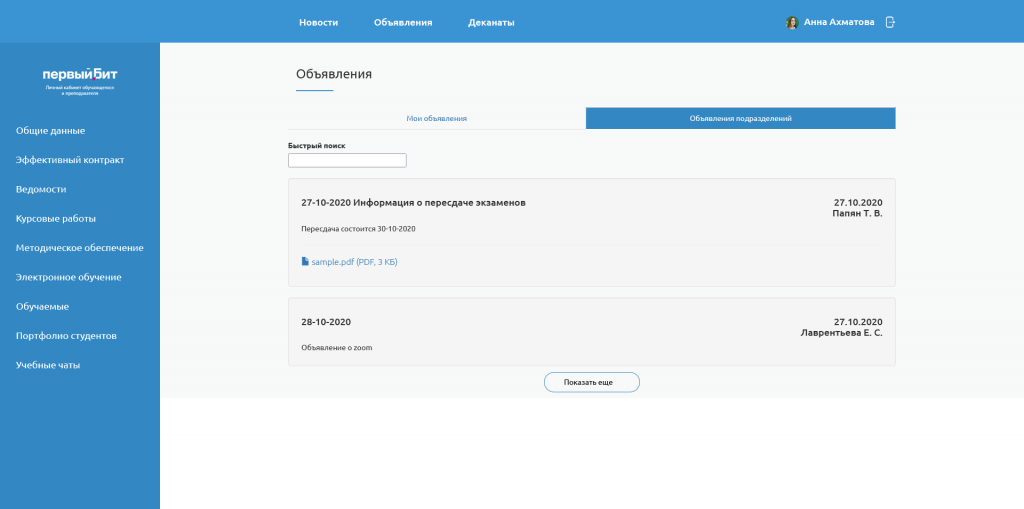The width and height of the screenshot is (1024, 509).
Task: Click text Пересдача состоится 30-10-2020
Action: (x=359, y=229)
